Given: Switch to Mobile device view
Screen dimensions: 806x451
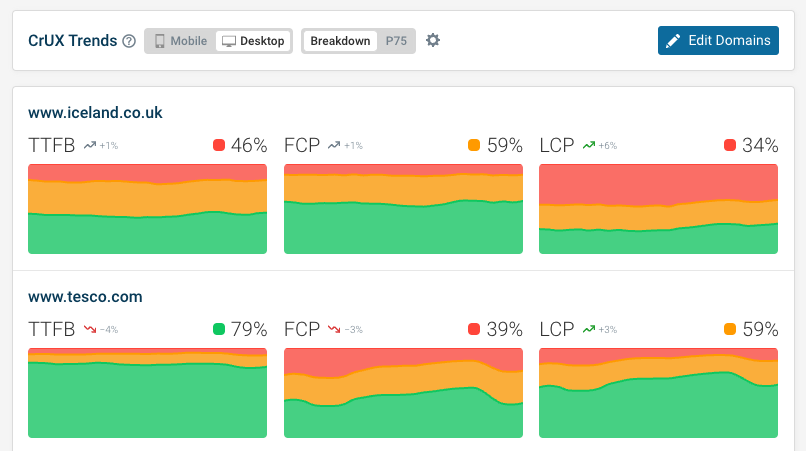Looking at the screenshot, I should (181, 41).
